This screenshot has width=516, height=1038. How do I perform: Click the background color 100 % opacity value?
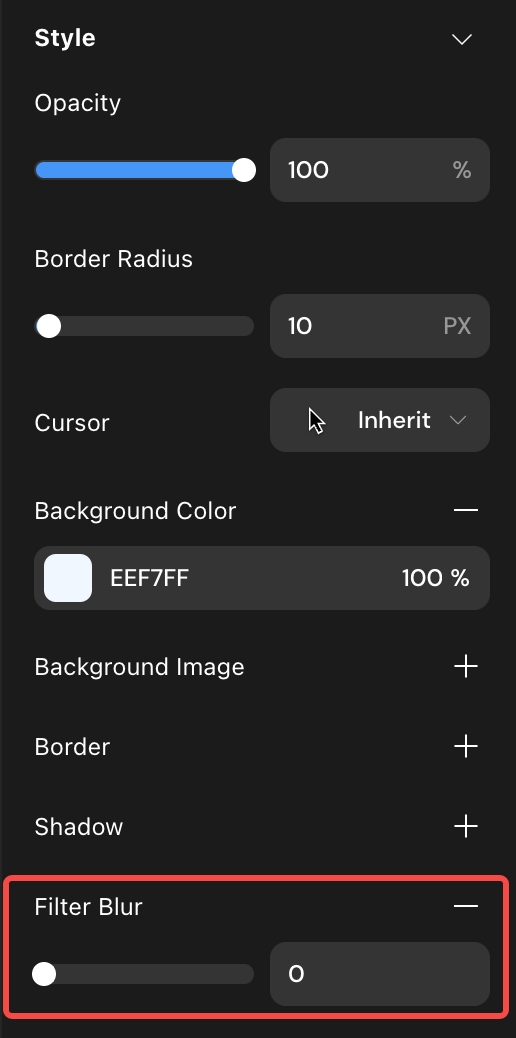435,578
